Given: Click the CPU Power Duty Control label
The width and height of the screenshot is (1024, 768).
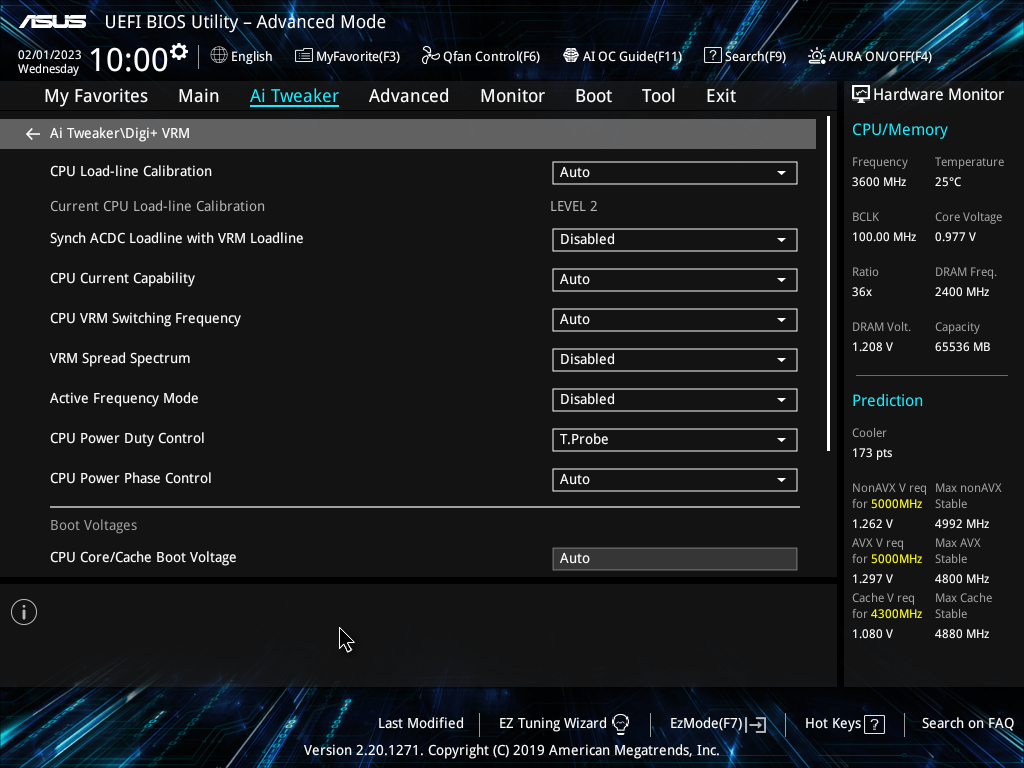Looking at the screenshot, I should pyautogui.click(x=127, y=438).
